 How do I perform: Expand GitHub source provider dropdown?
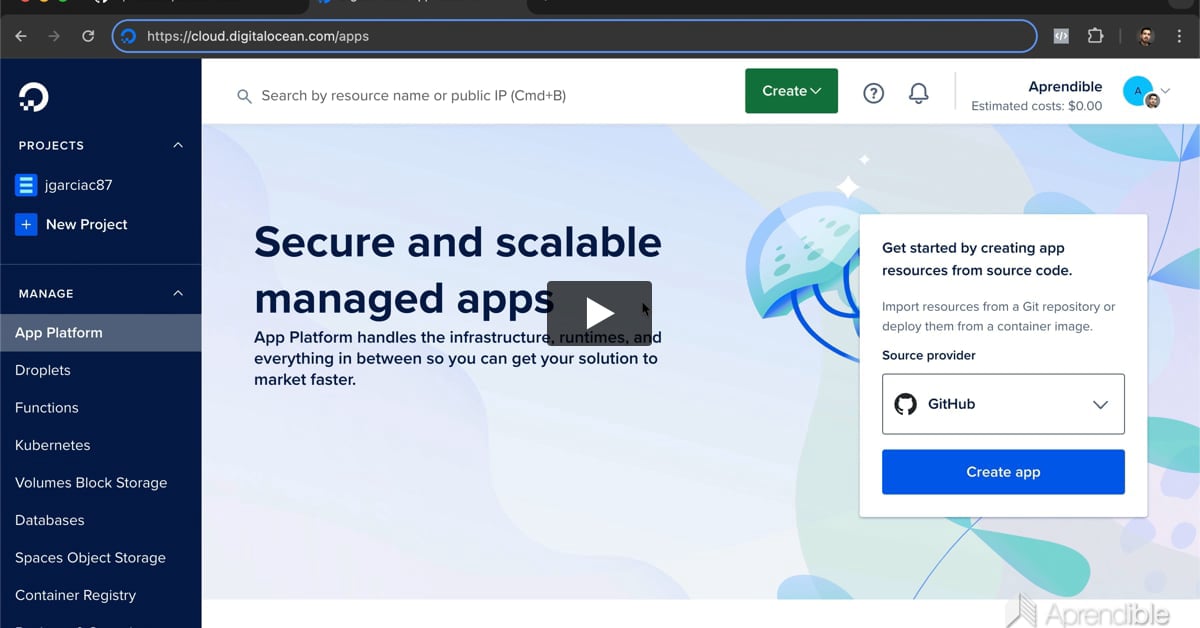coord(1003,404)
